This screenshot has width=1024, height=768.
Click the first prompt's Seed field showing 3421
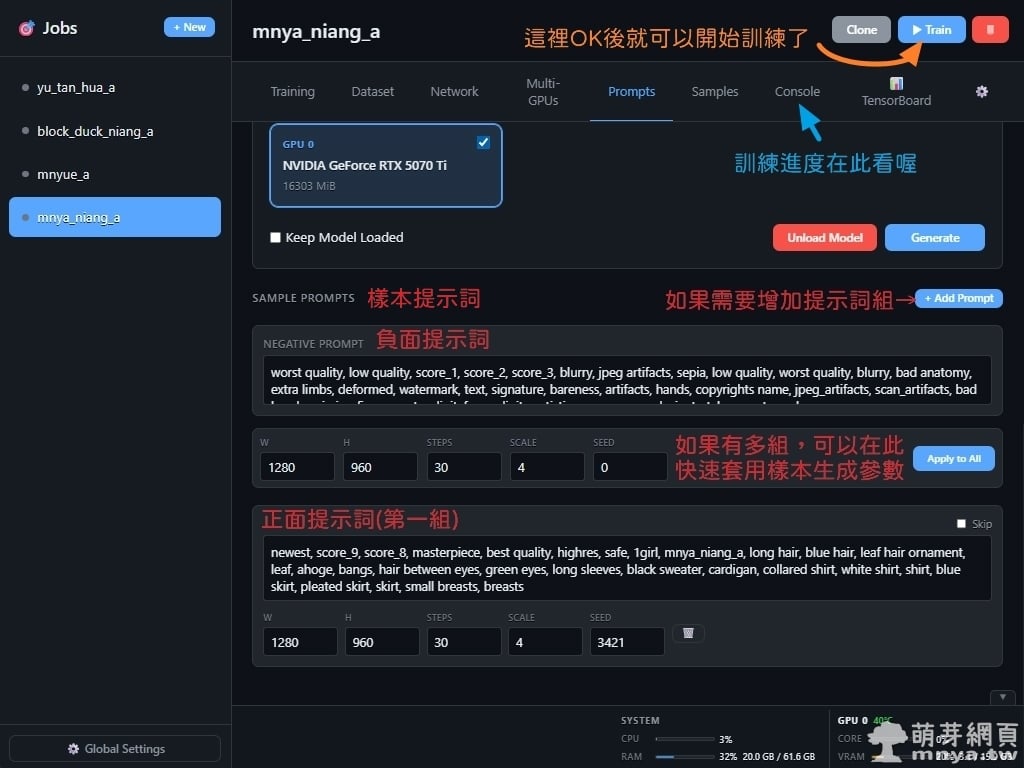627,642
